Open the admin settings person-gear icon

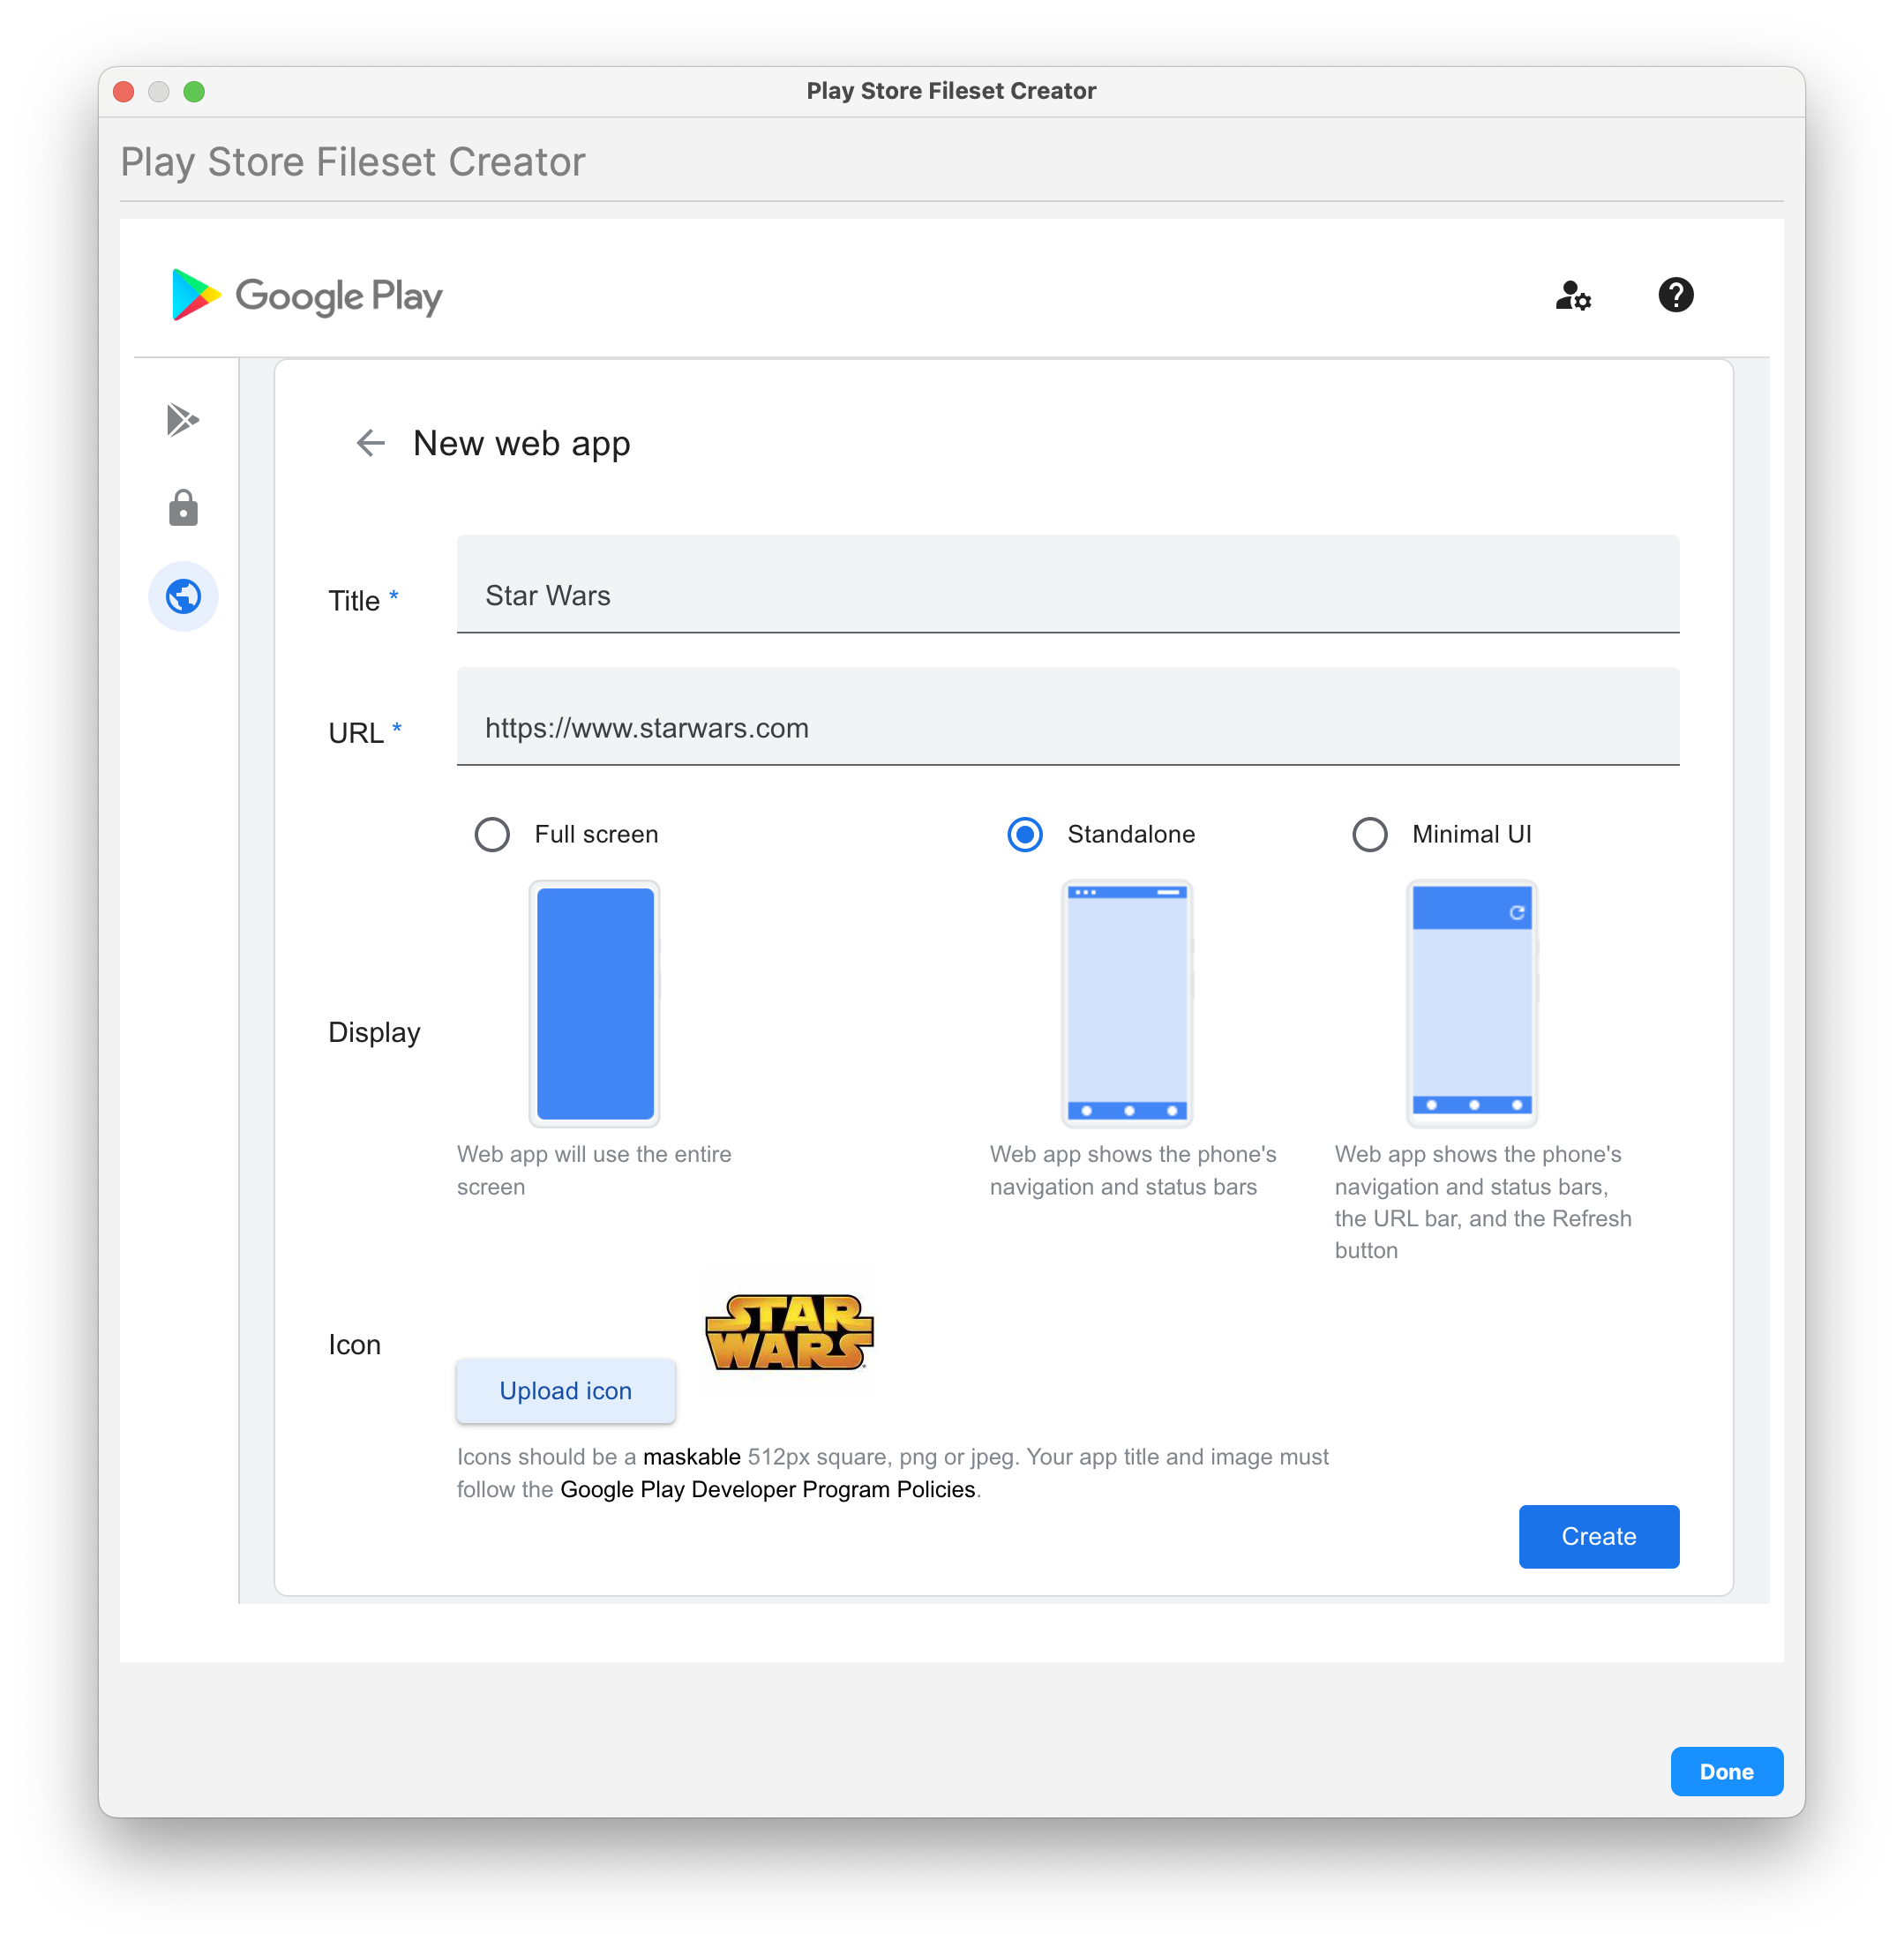(1573, 295)
